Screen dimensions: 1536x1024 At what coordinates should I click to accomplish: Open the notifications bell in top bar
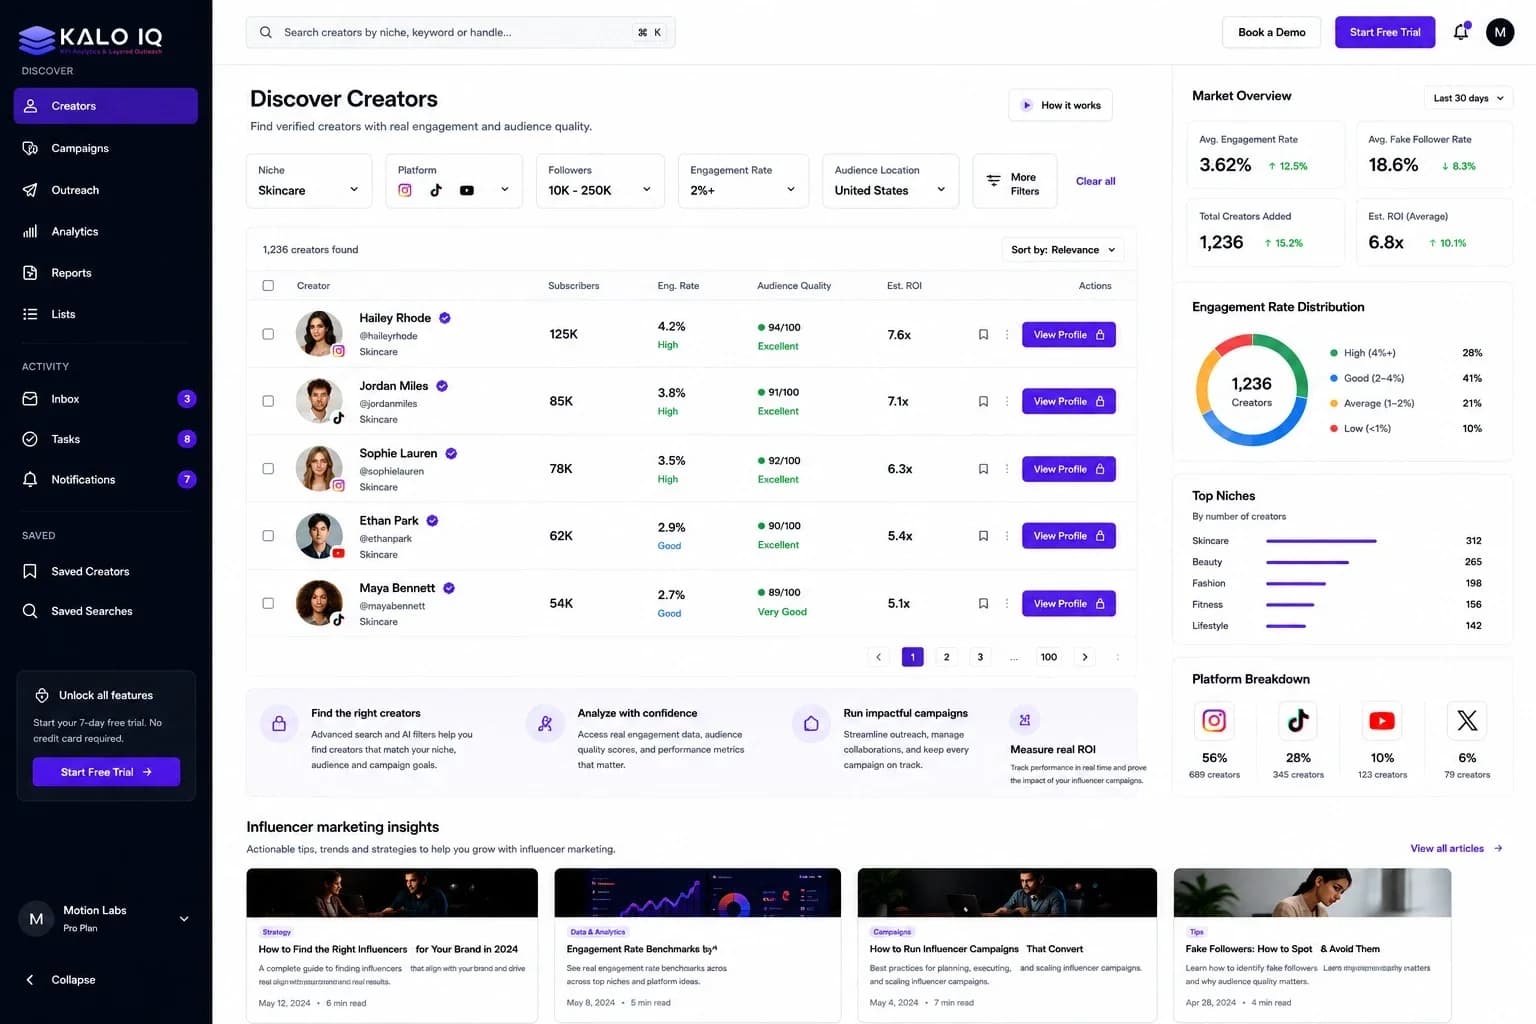click(x=1461, y=31)
